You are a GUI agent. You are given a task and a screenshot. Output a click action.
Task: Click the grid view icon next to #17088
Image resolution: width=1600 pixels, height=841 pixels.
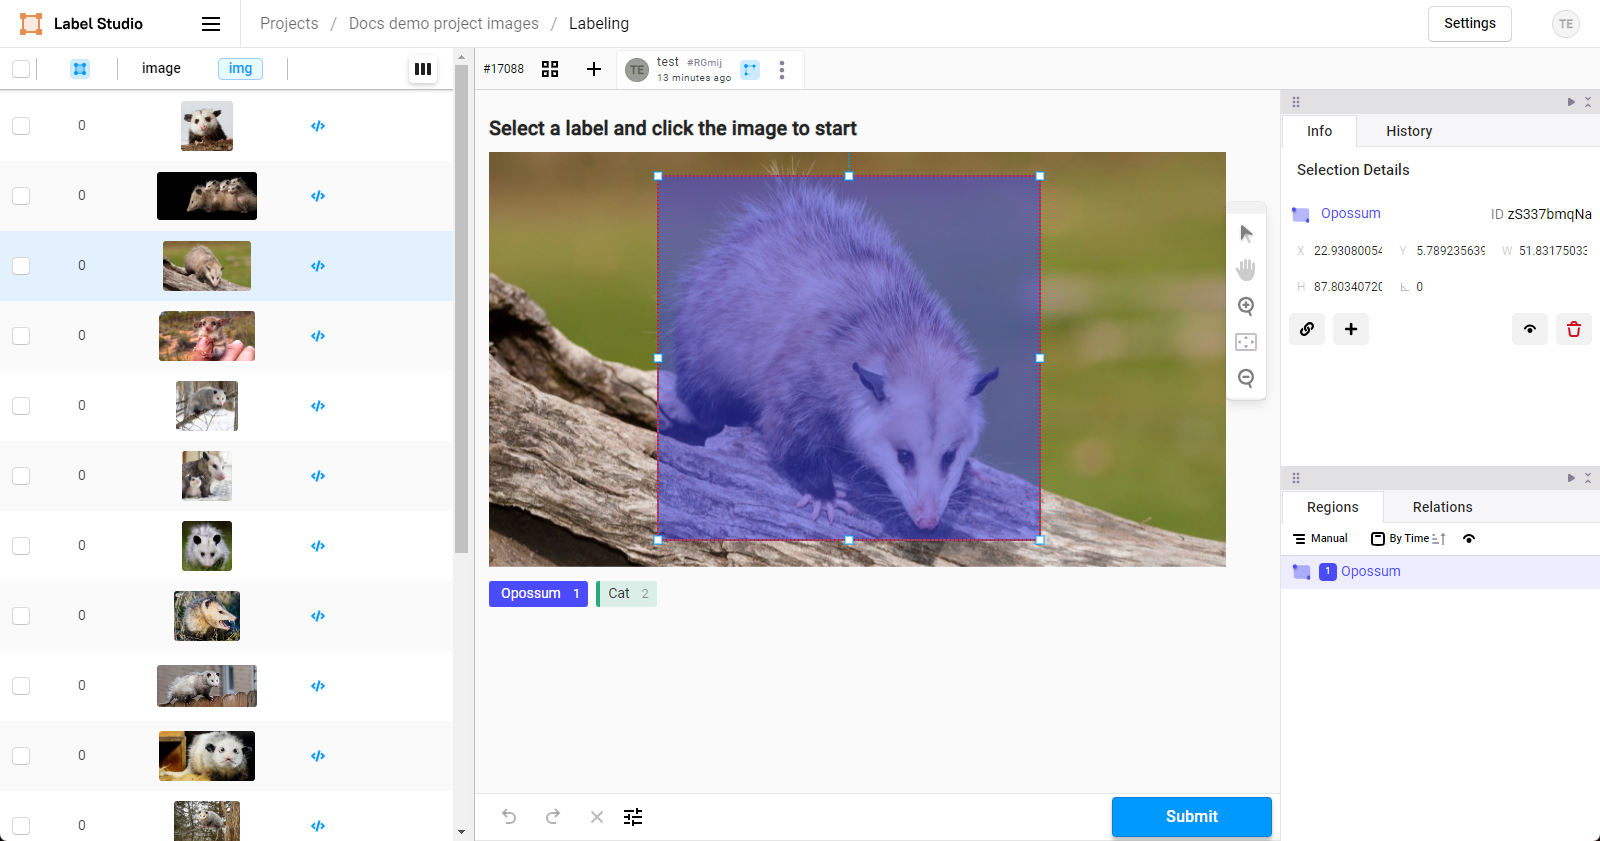click(550, 69)
